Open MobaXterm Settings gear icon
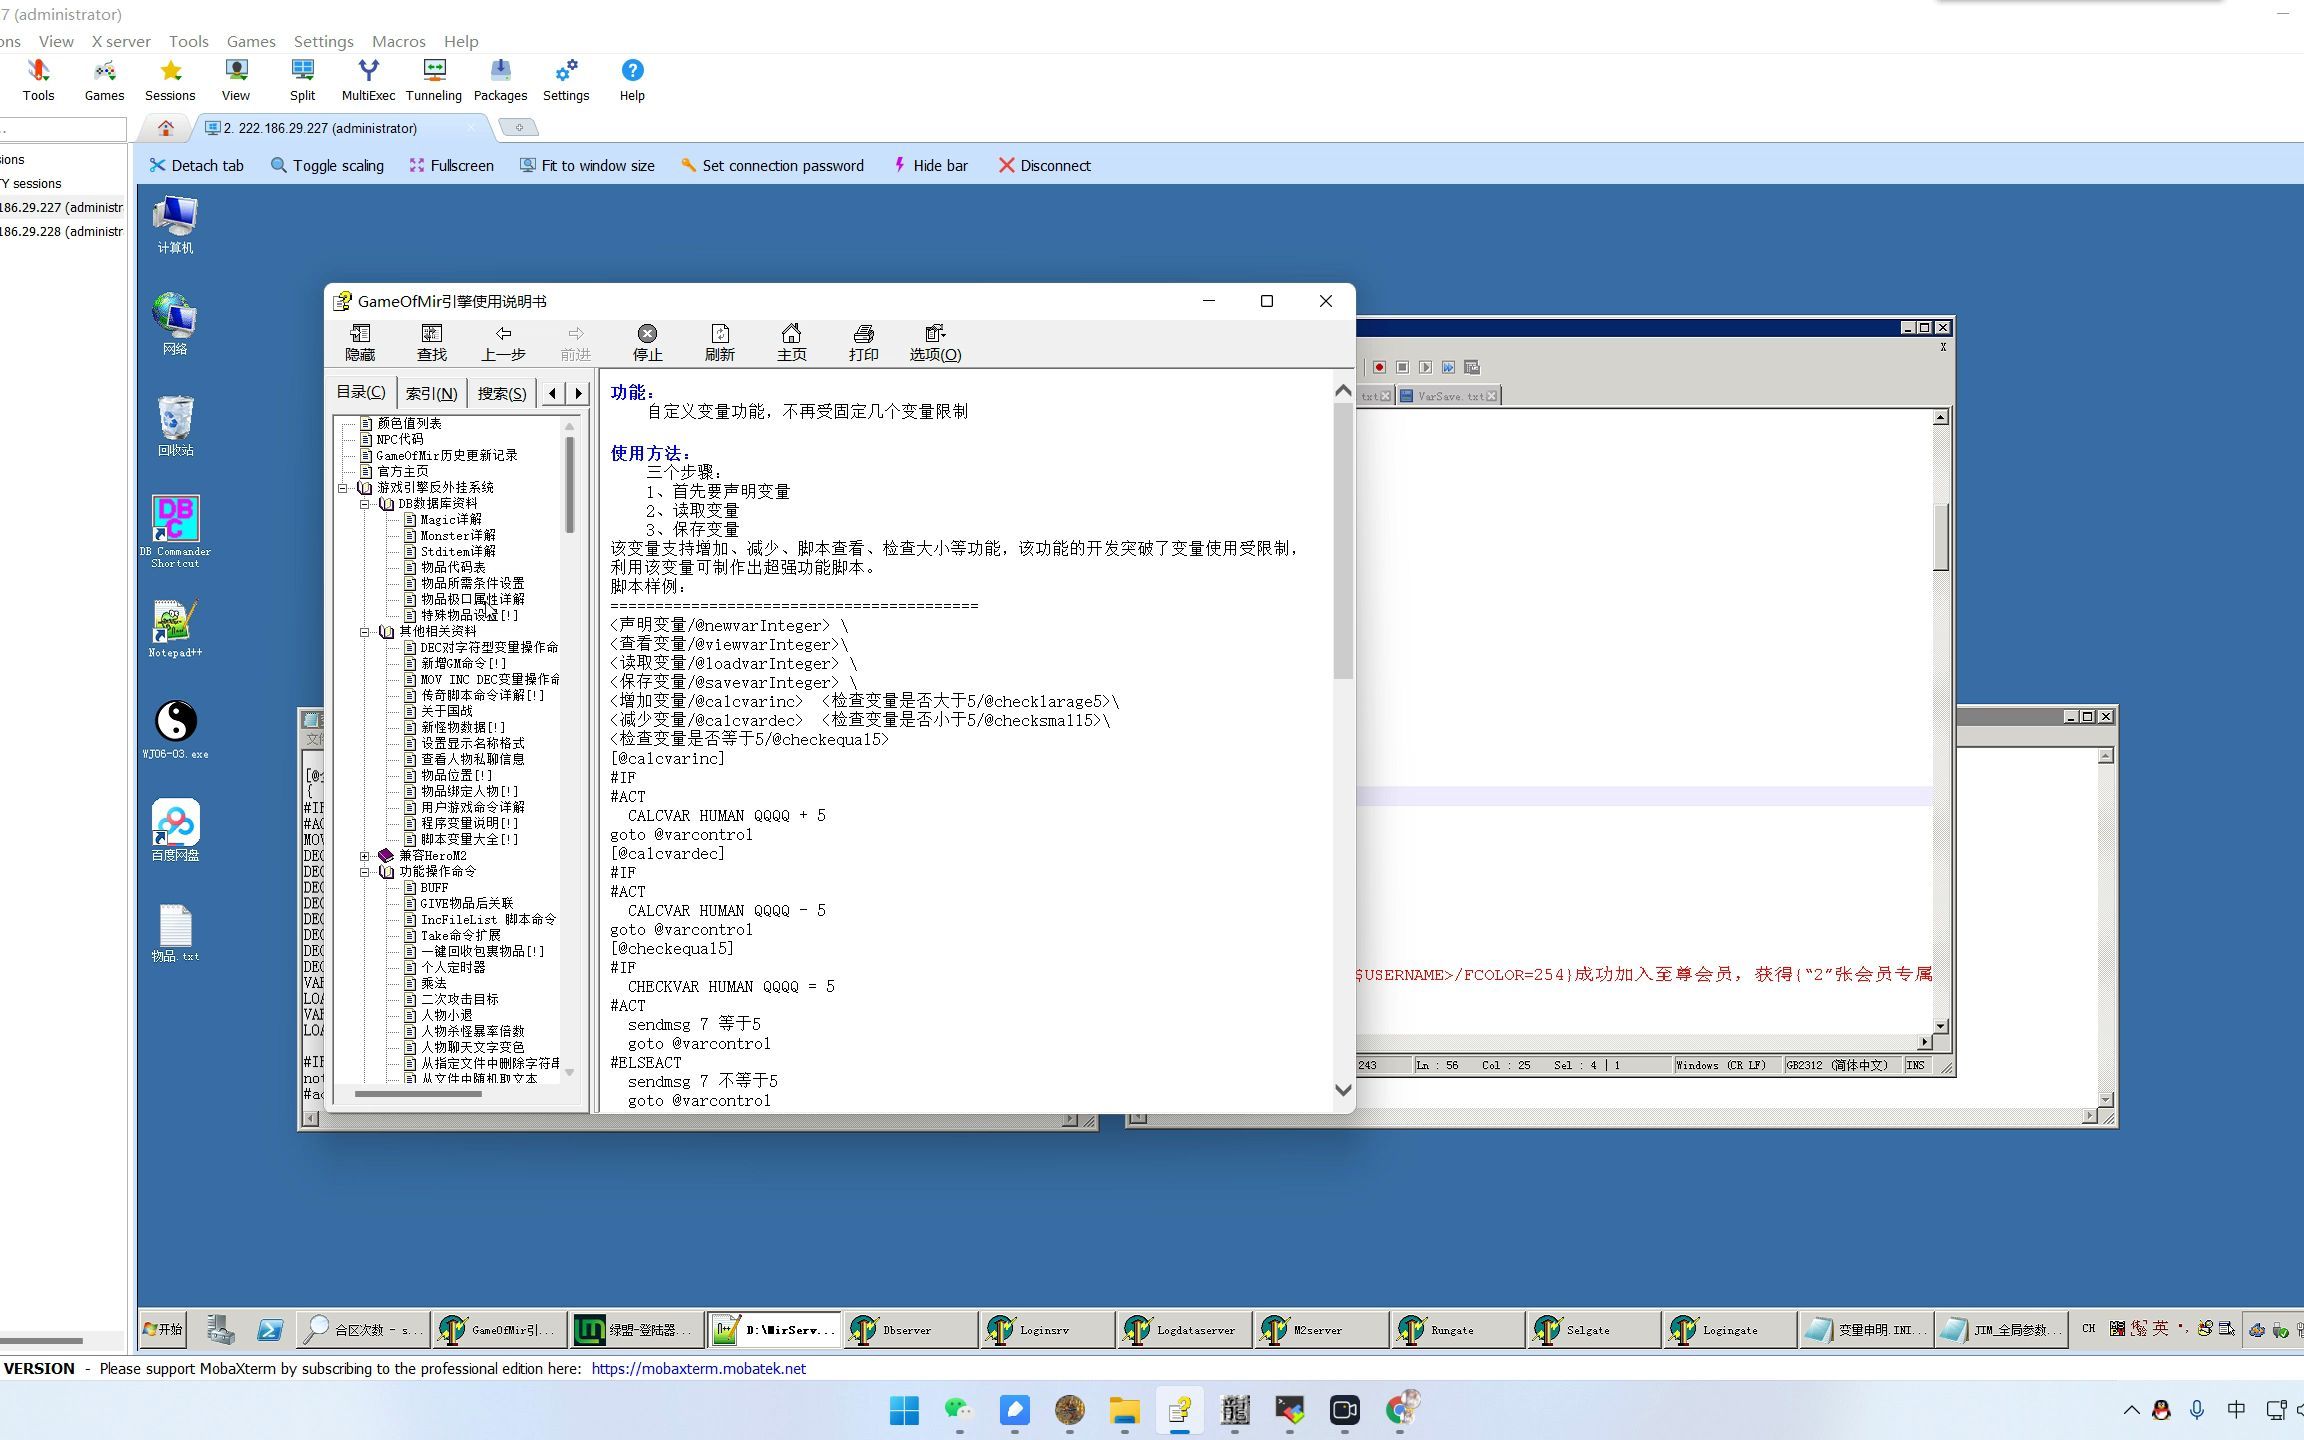Screen dimensions: 2304x1440 tap(566, 80)
